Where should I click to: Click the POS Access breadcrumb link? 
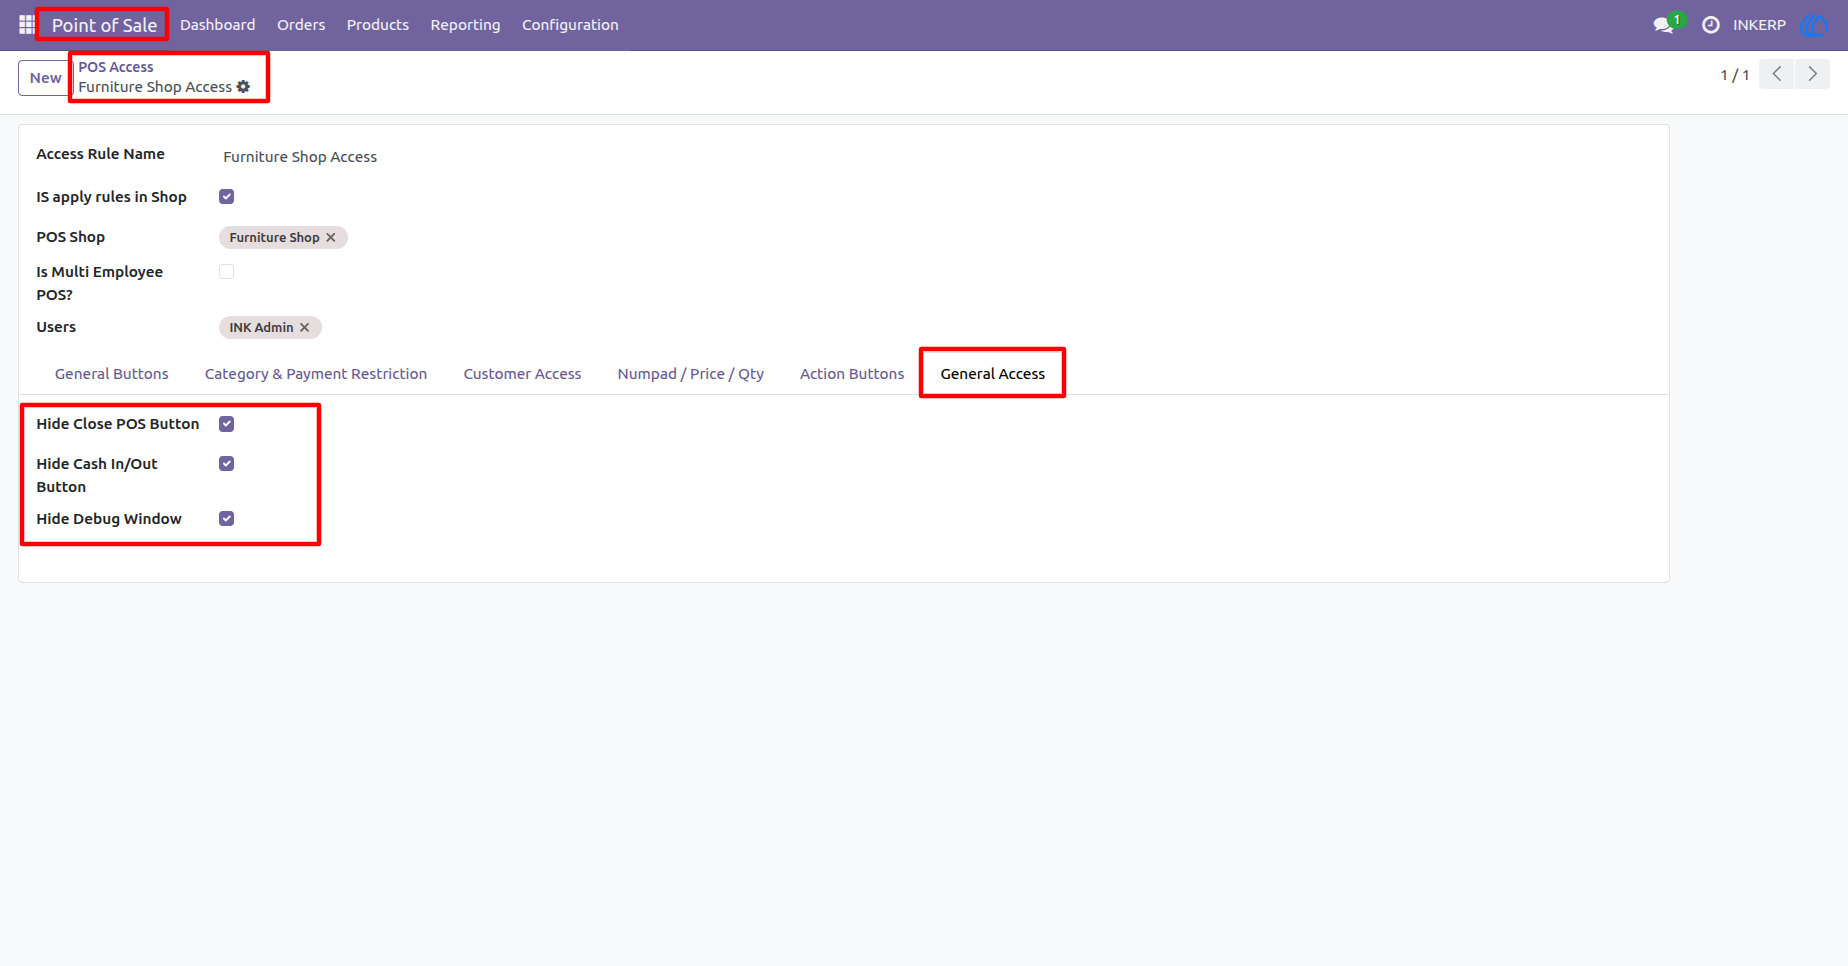coord(116,67)
